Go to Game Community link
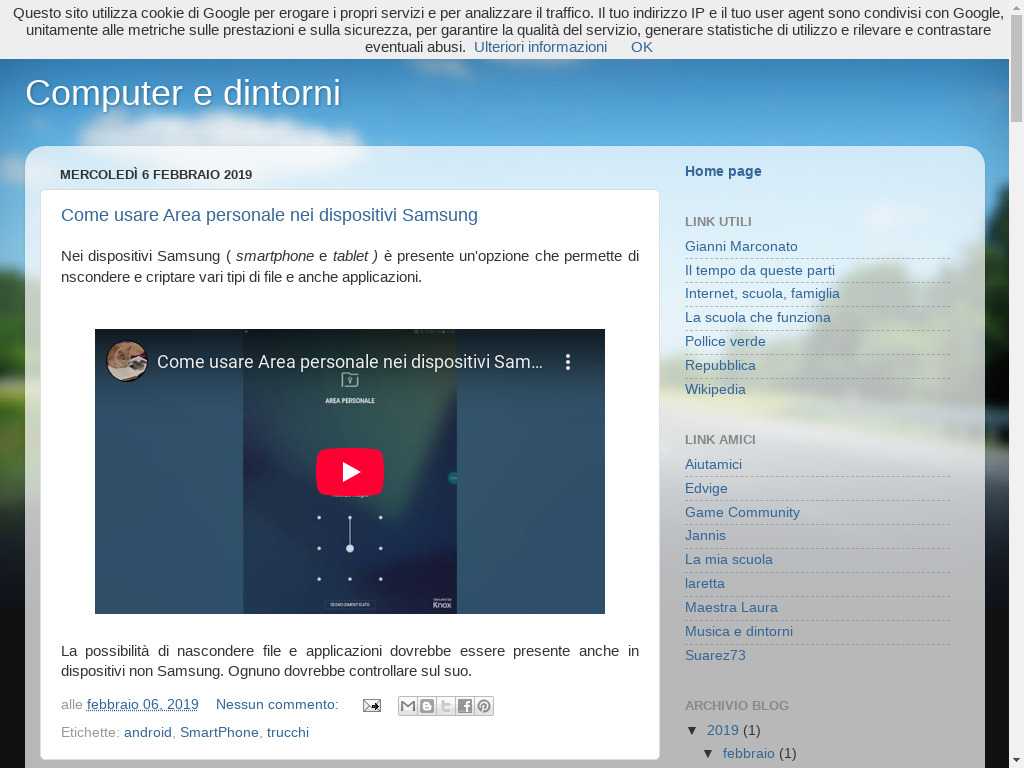Viewport: 1024px width, 768px height. 742,513
